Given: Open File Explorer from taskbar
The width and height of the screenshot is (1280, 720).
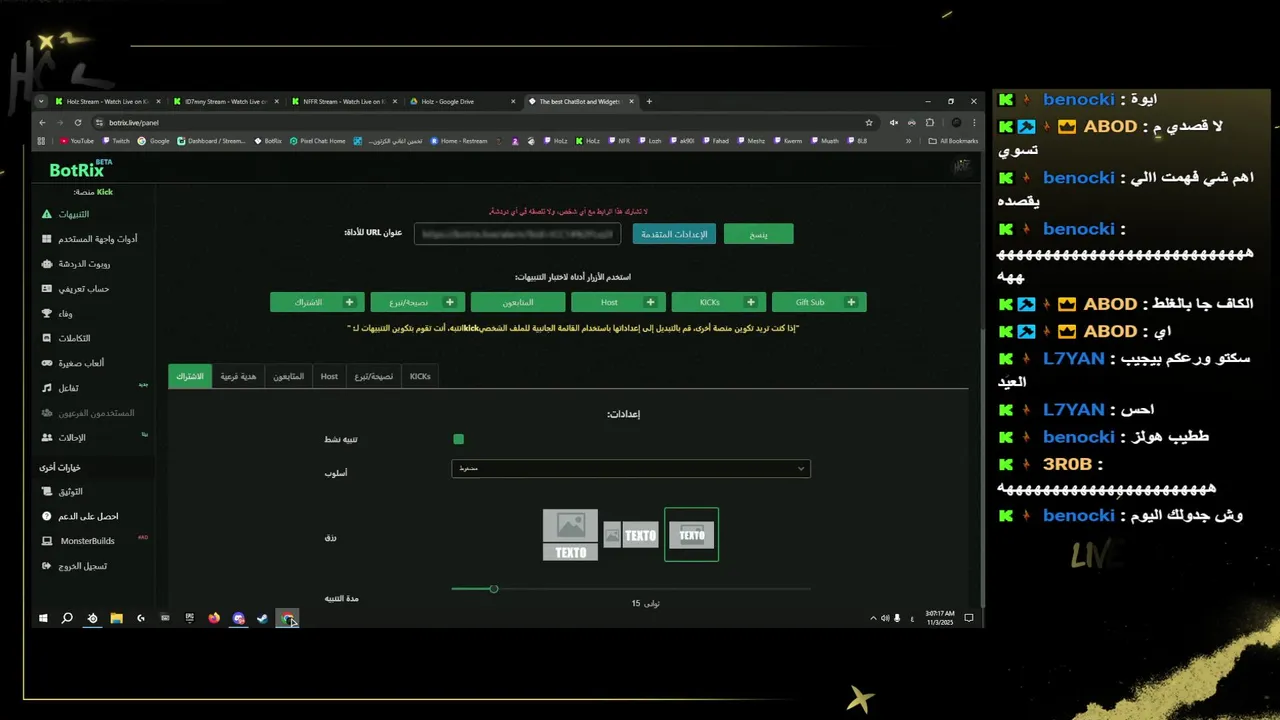Looking at the screenshot, I should pyautogui.click(x=116, y=619).
